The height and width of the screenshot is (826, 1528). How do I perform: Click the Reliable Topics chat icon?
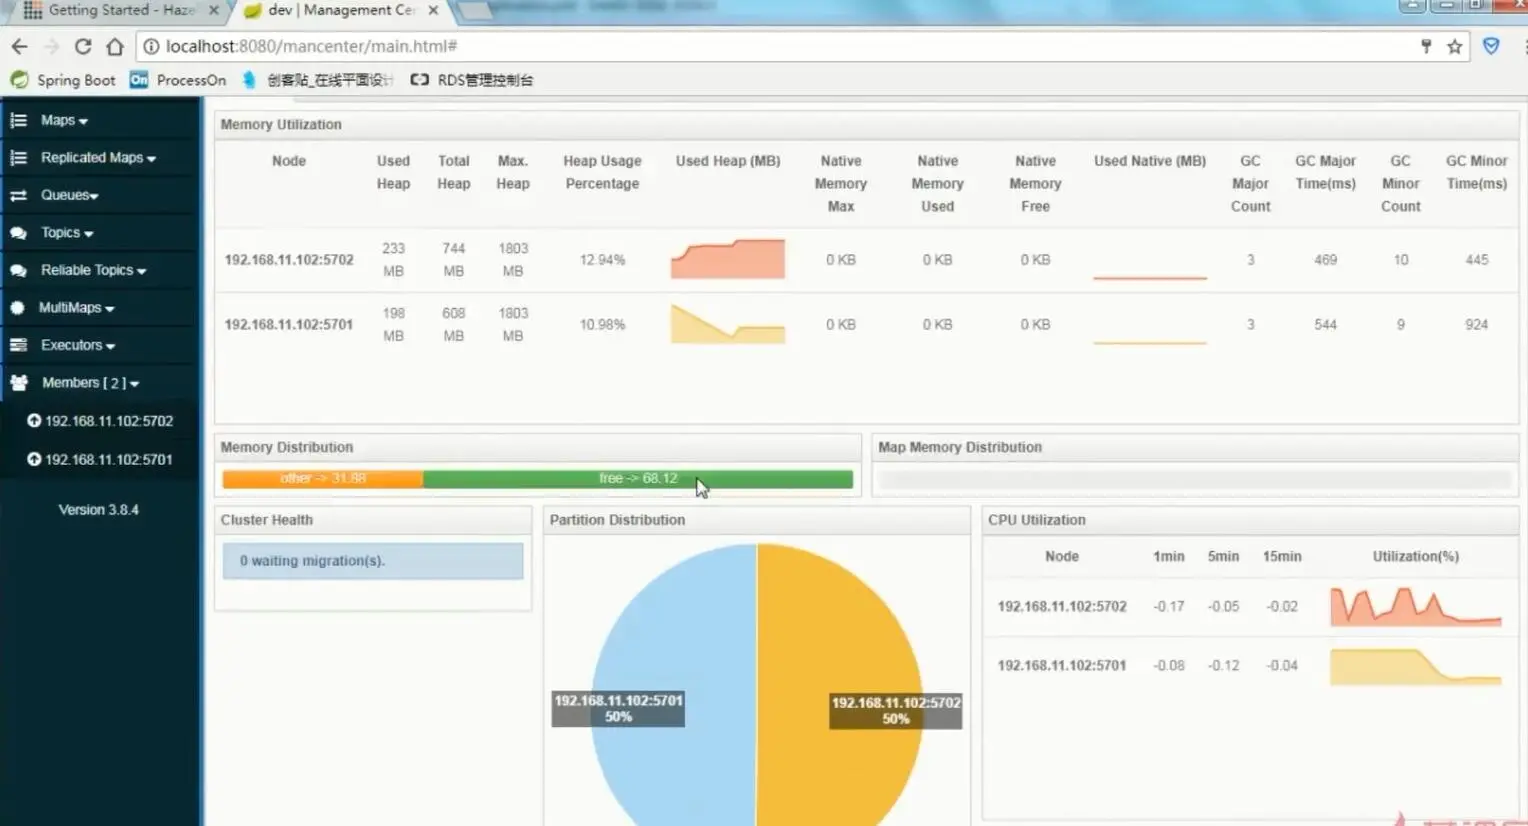click(x=18, y=270)
